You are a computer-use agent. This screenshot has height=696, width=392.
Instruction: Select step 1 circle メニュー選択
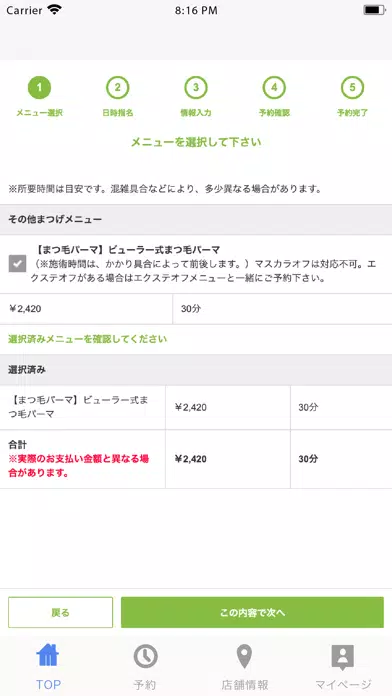point(39,87)
